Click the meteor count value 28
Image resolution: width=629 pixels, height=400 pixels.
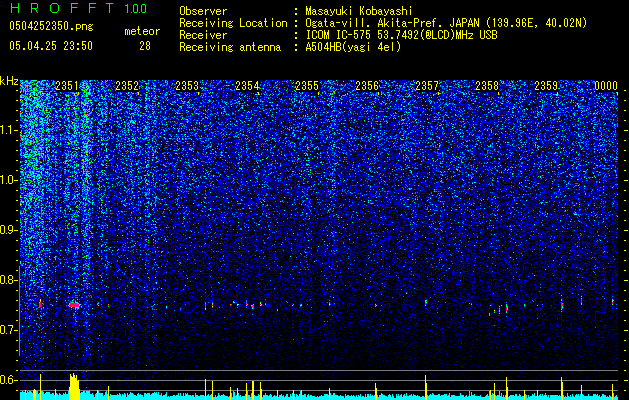click(x=145, y=46)
